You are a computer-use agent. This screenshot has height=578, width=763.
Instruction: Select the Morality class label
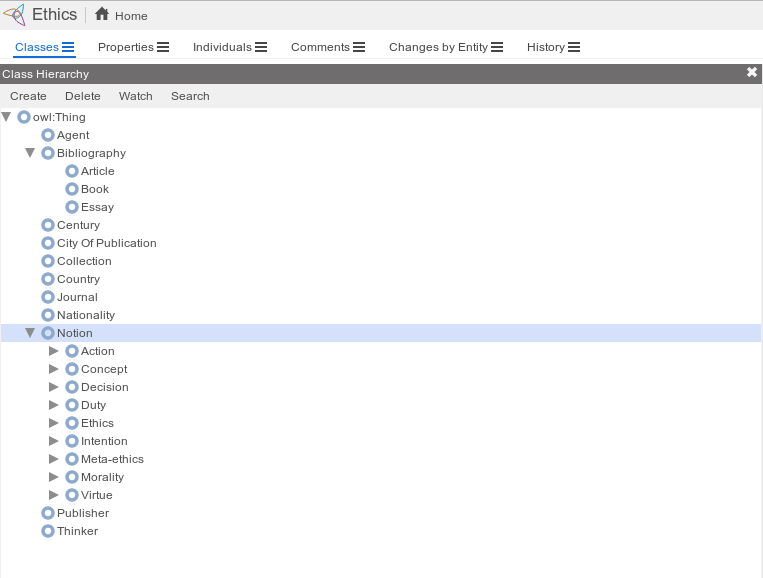point(102,477)
